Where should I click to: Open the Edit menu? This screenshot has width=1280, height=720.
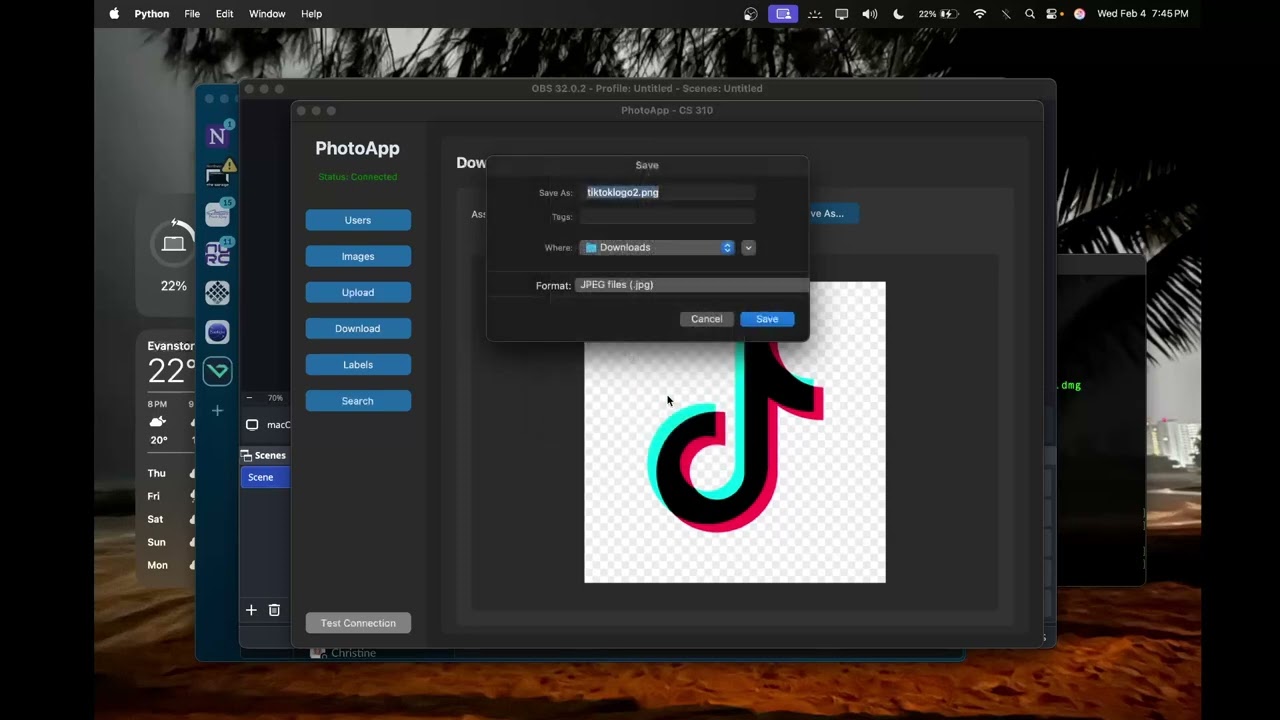pos(225,14)
